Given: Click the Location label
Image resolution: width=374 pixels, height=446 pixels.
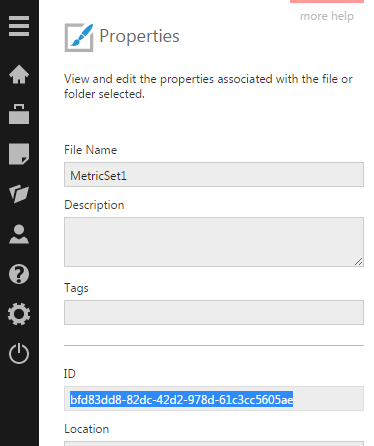Looking at the screenshot, I should [87, 429].
